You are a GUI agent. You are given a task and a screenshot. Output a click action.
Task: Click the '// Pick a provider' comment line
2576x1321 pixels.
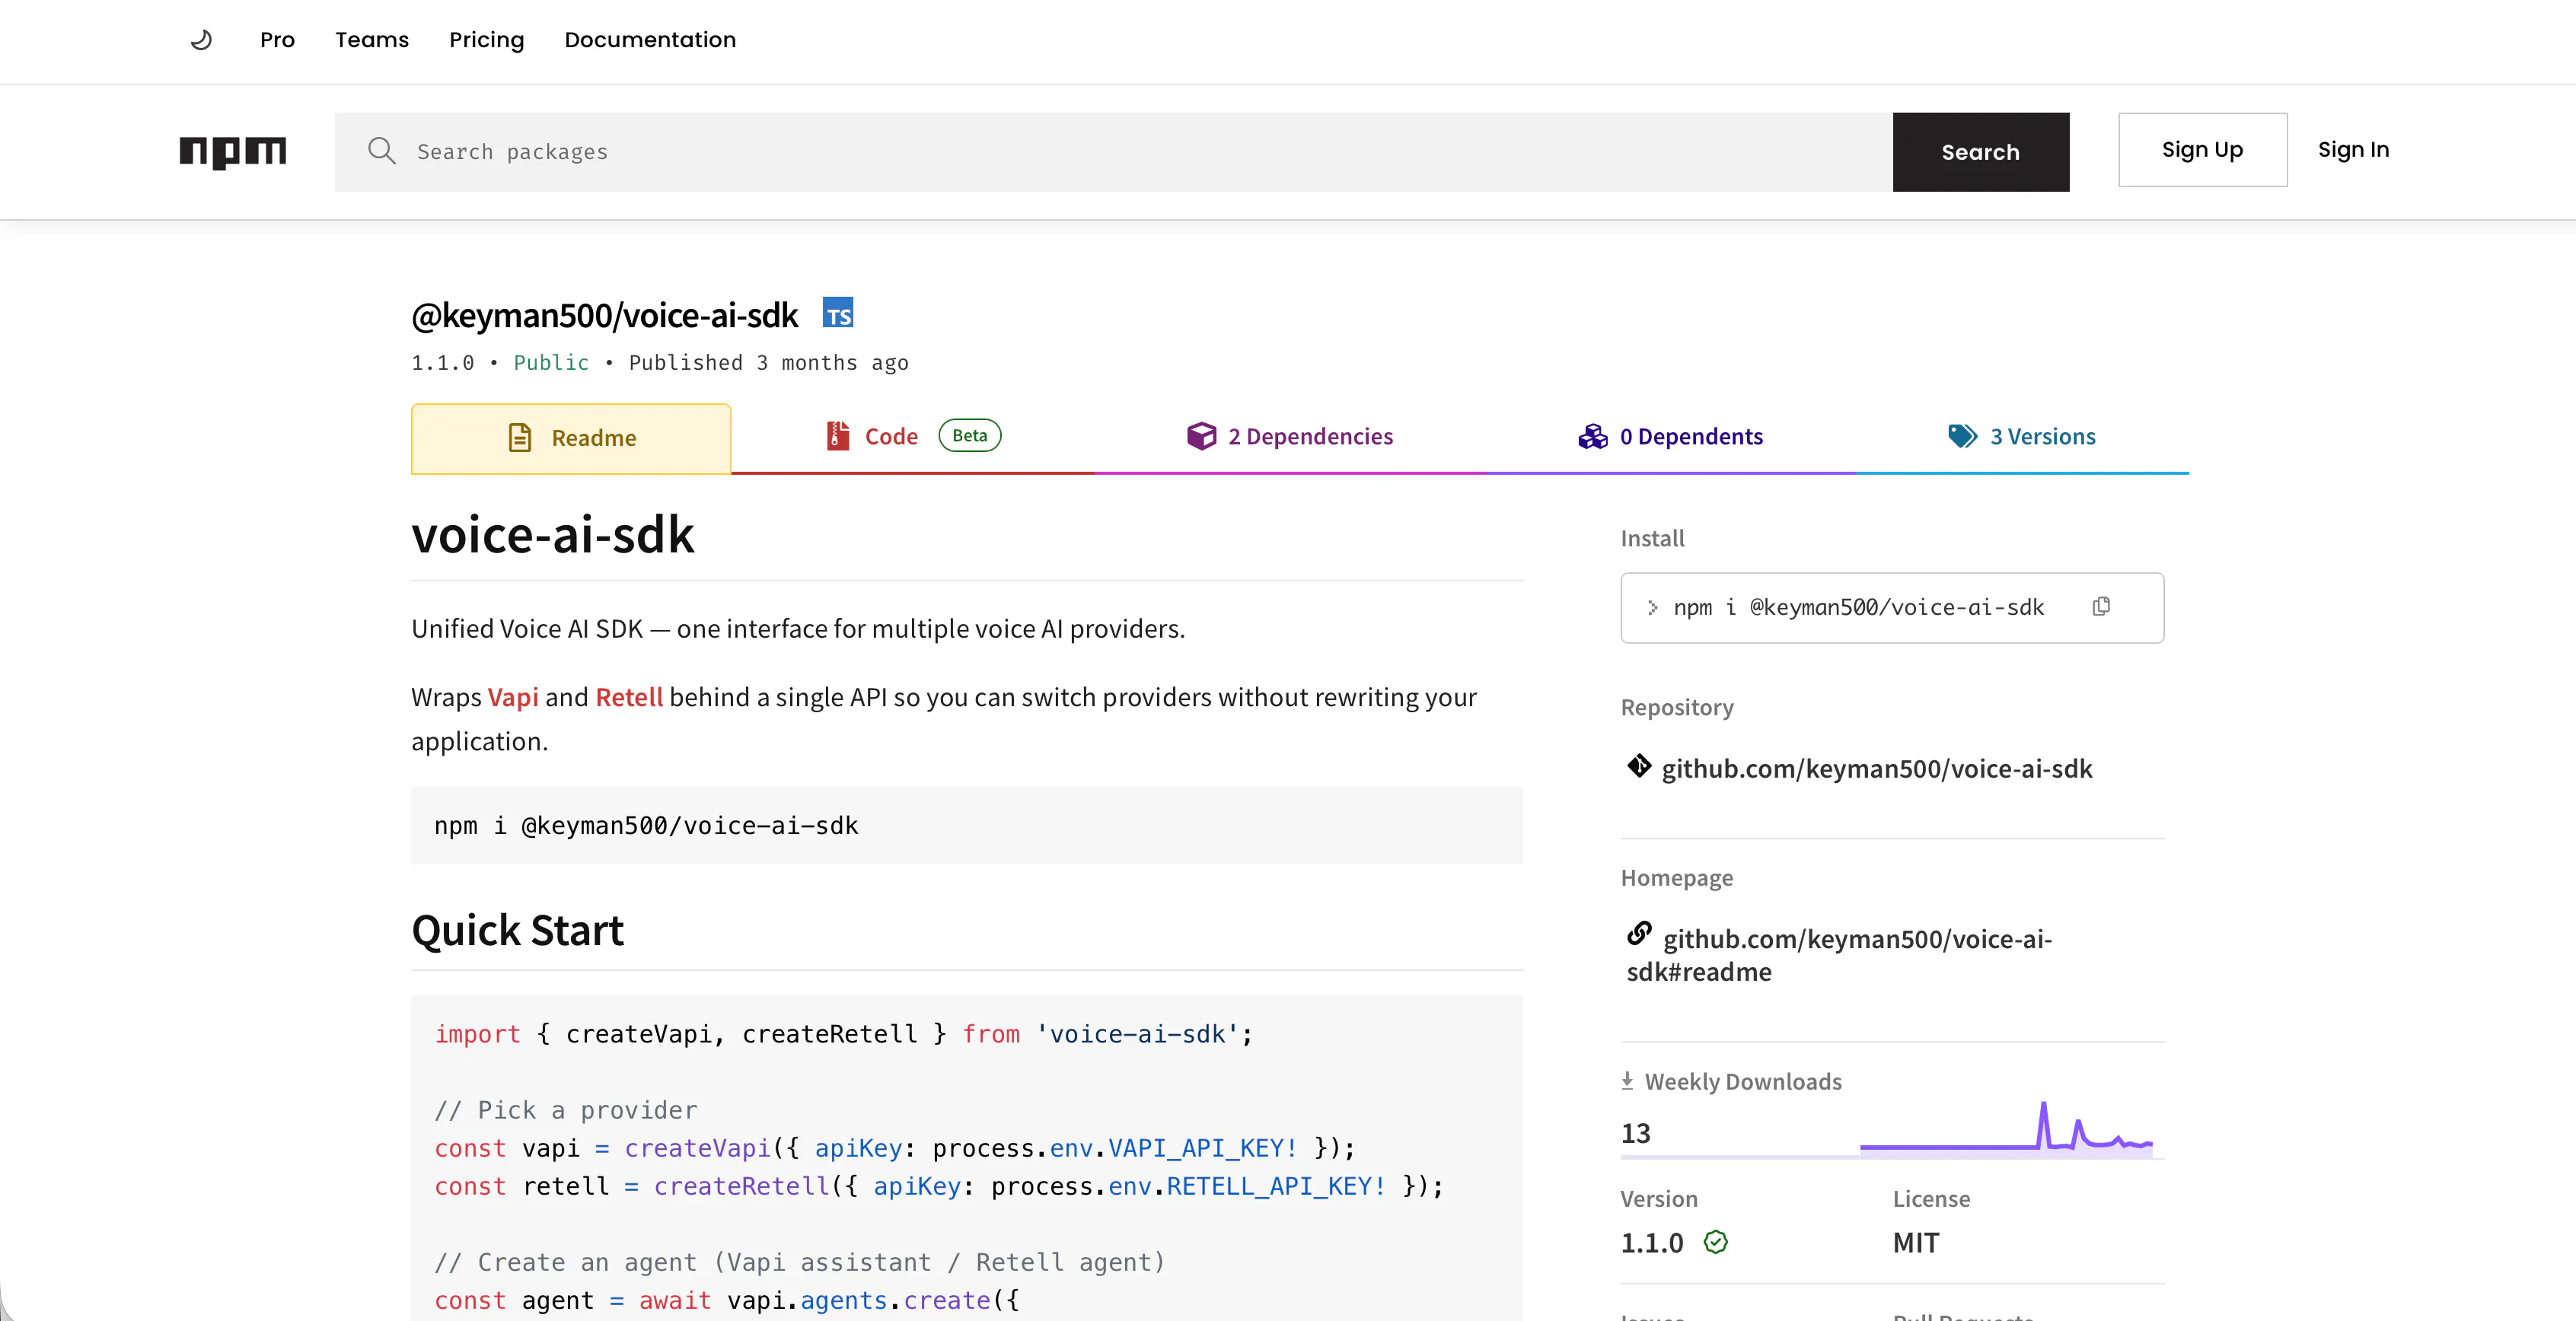click(x=566, y=1110)
